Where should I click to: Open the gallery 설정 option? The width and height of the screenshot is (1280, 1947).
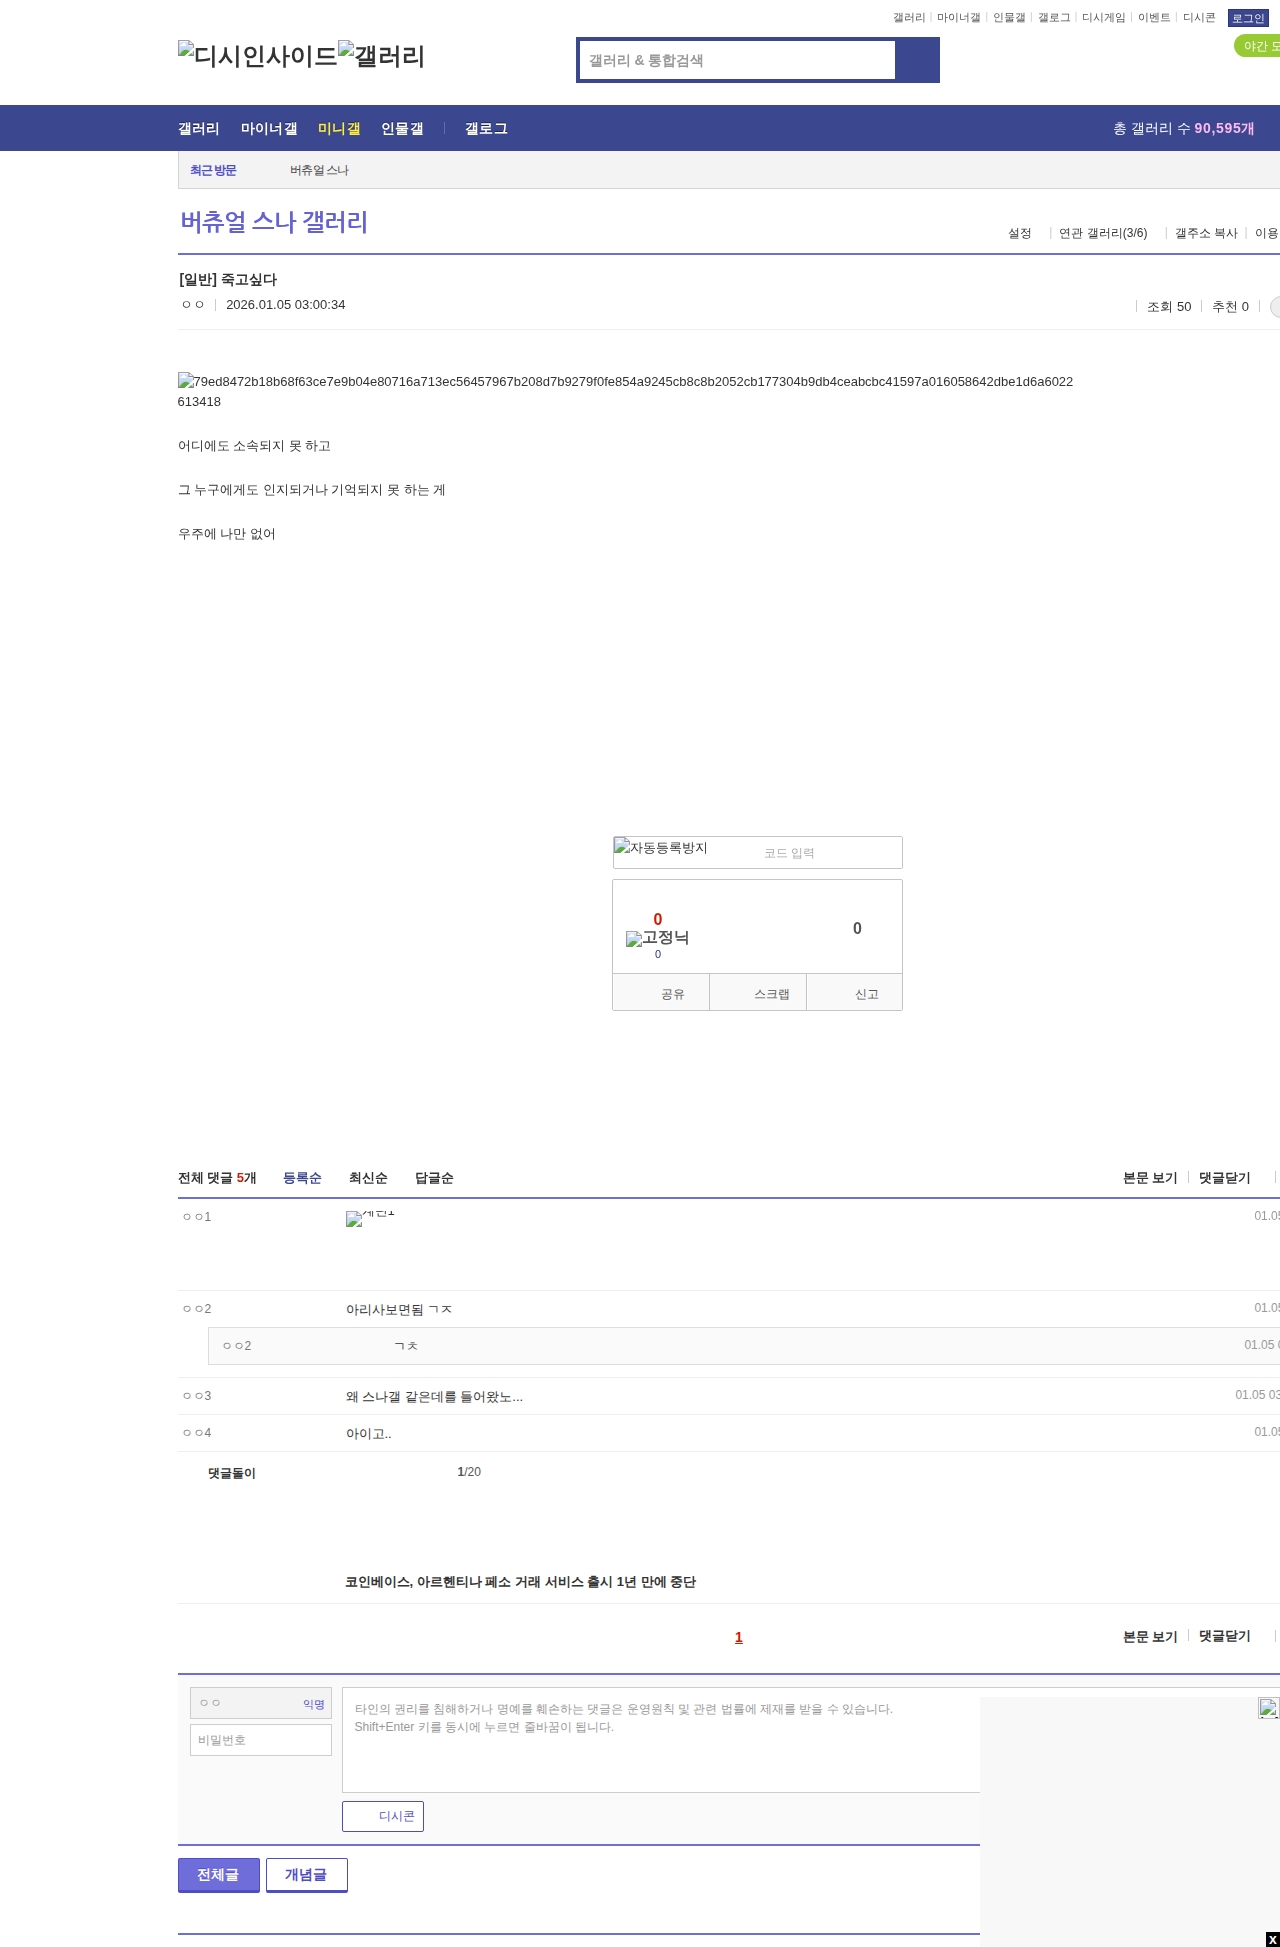[1019, 233]
